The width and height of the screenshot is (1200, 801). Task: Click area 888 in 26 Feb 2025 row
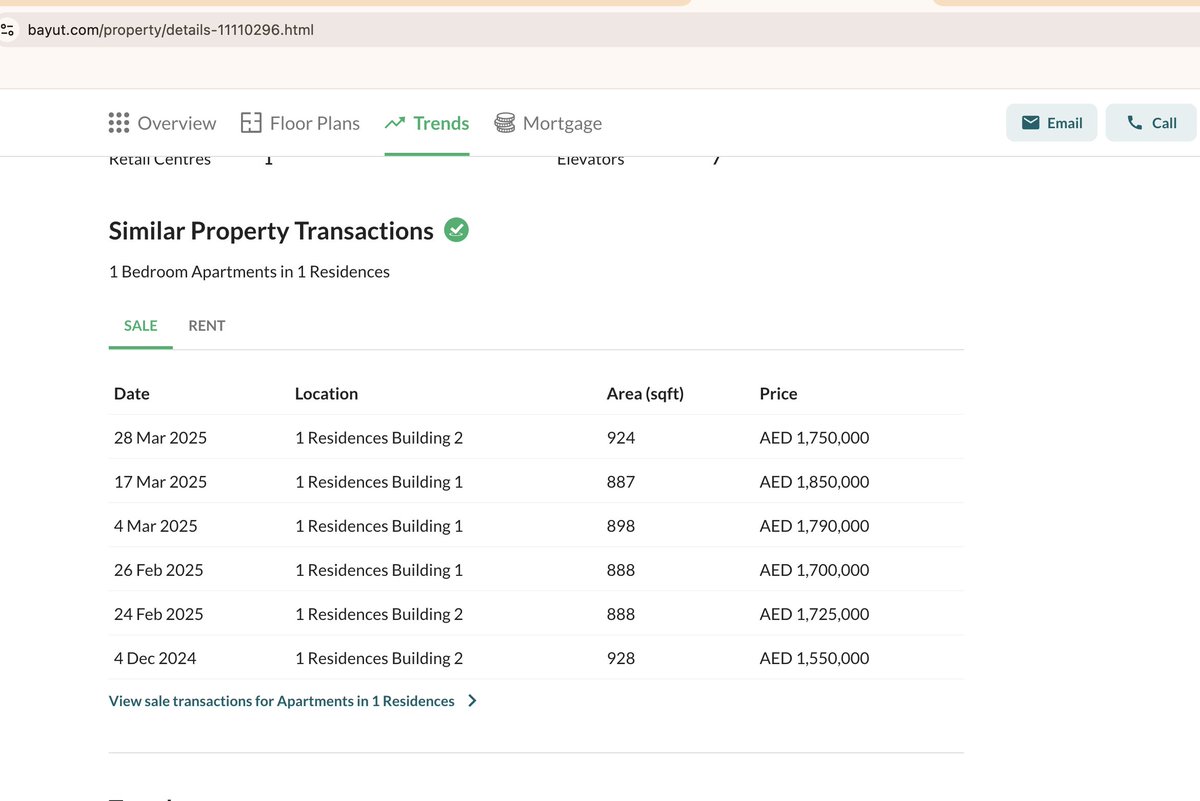click(621, 570)
